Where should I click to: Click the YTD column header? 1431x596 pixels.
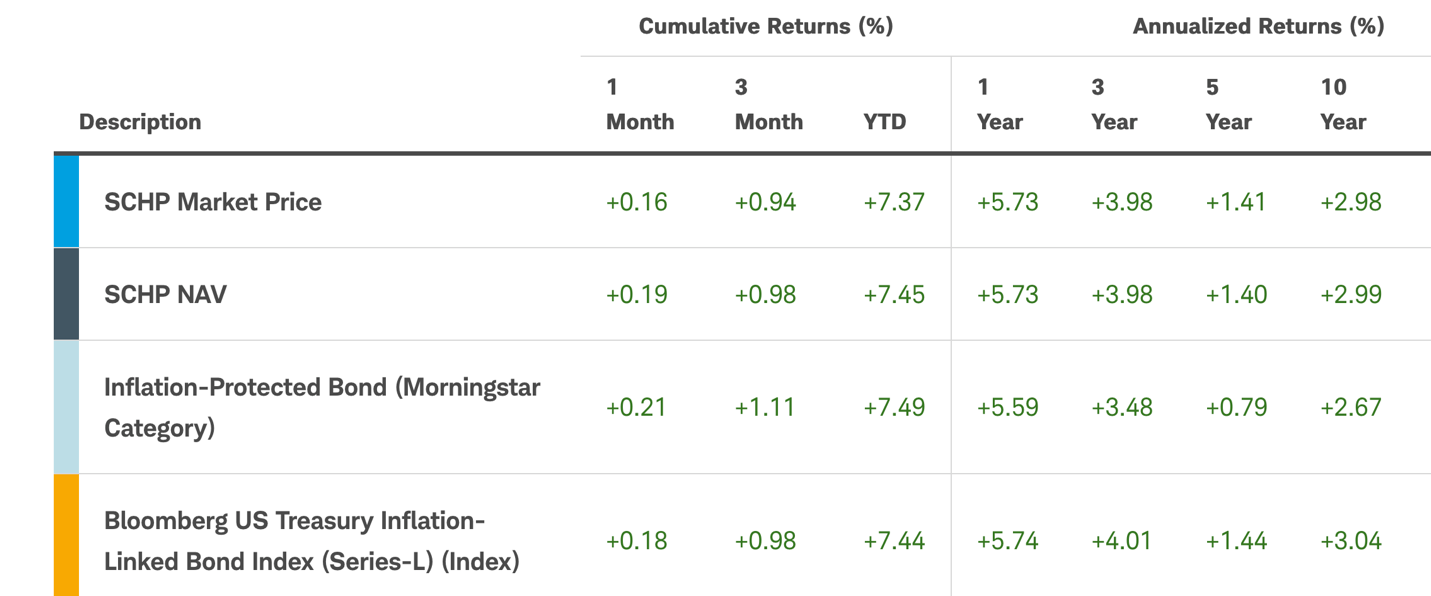click(884, 122)
